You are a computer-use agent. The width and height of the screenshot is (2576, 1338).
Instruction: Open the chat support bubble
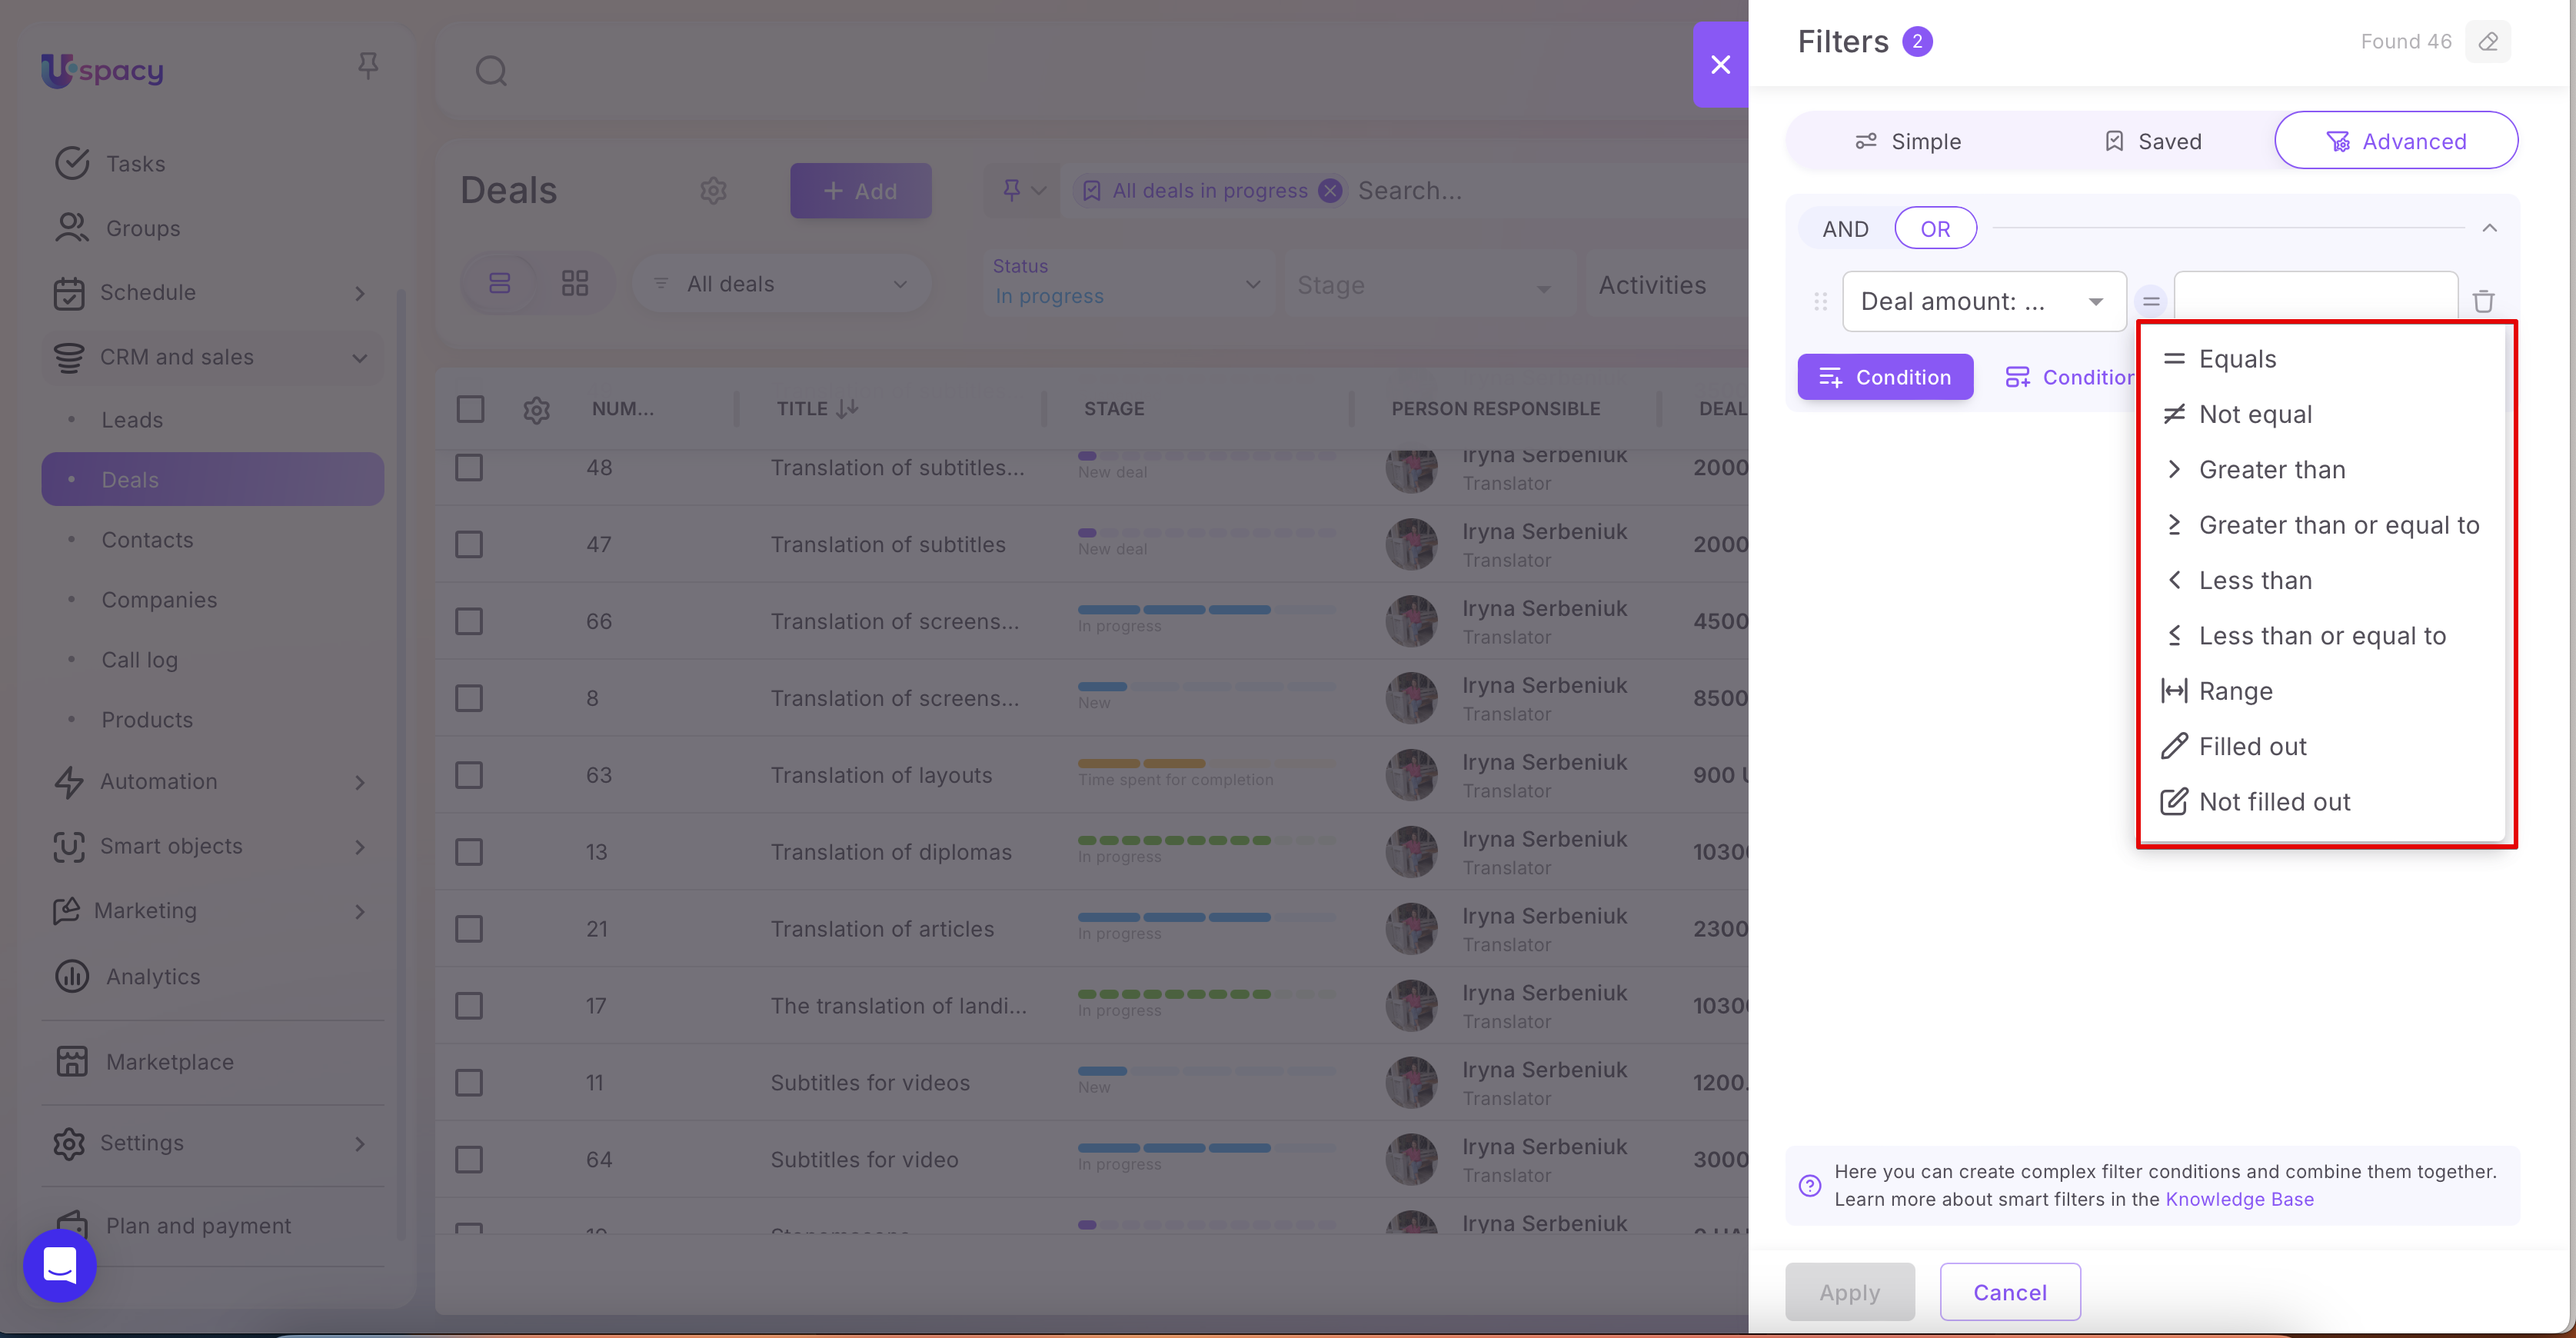60,1265
